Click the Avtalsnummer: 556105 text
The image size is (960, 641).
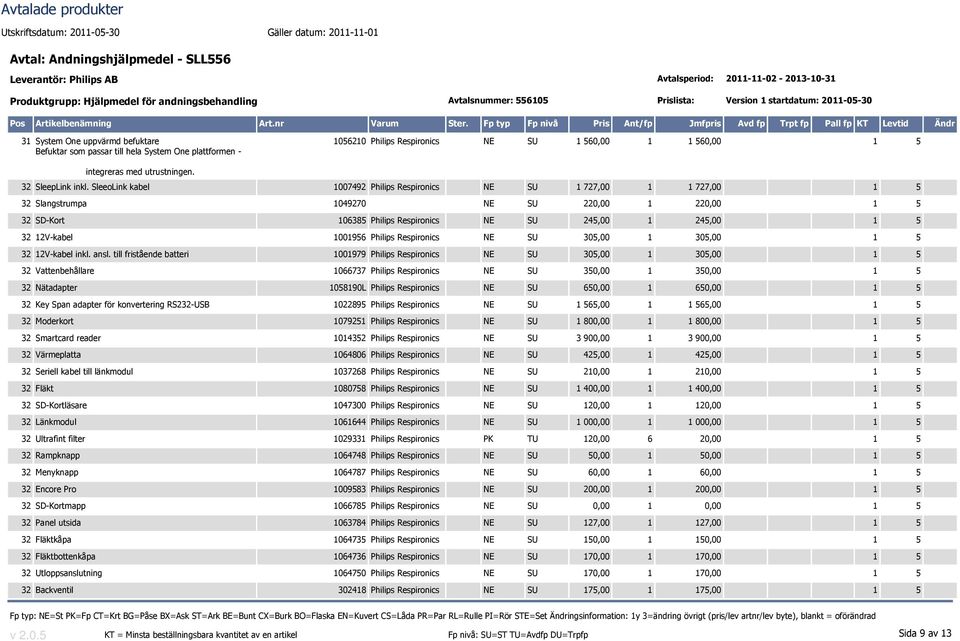498,100
